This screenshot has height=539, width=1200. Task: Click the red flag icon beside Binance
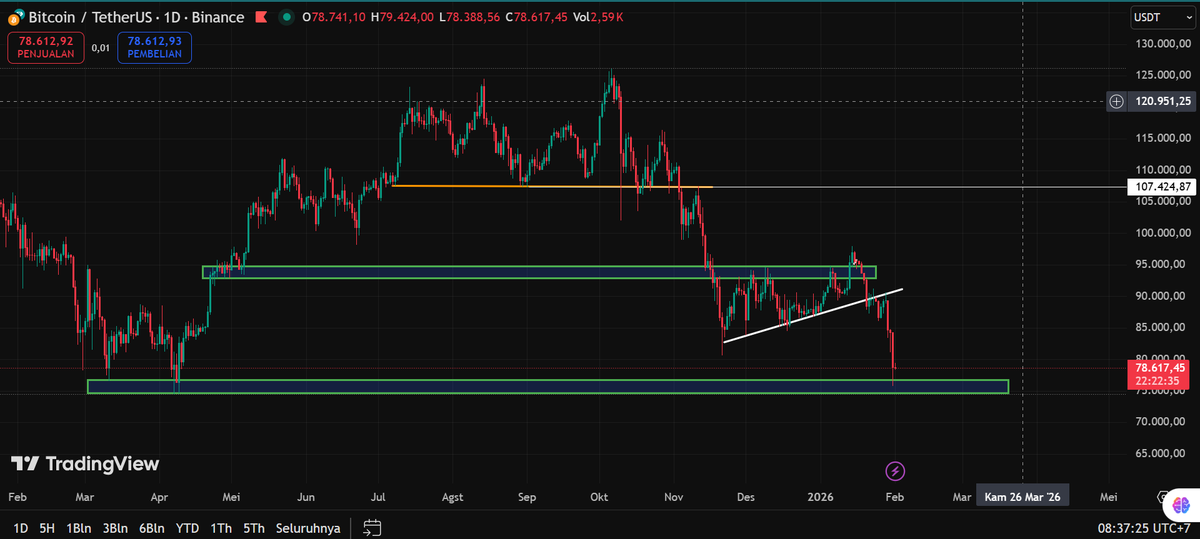[x=259, y=17]
